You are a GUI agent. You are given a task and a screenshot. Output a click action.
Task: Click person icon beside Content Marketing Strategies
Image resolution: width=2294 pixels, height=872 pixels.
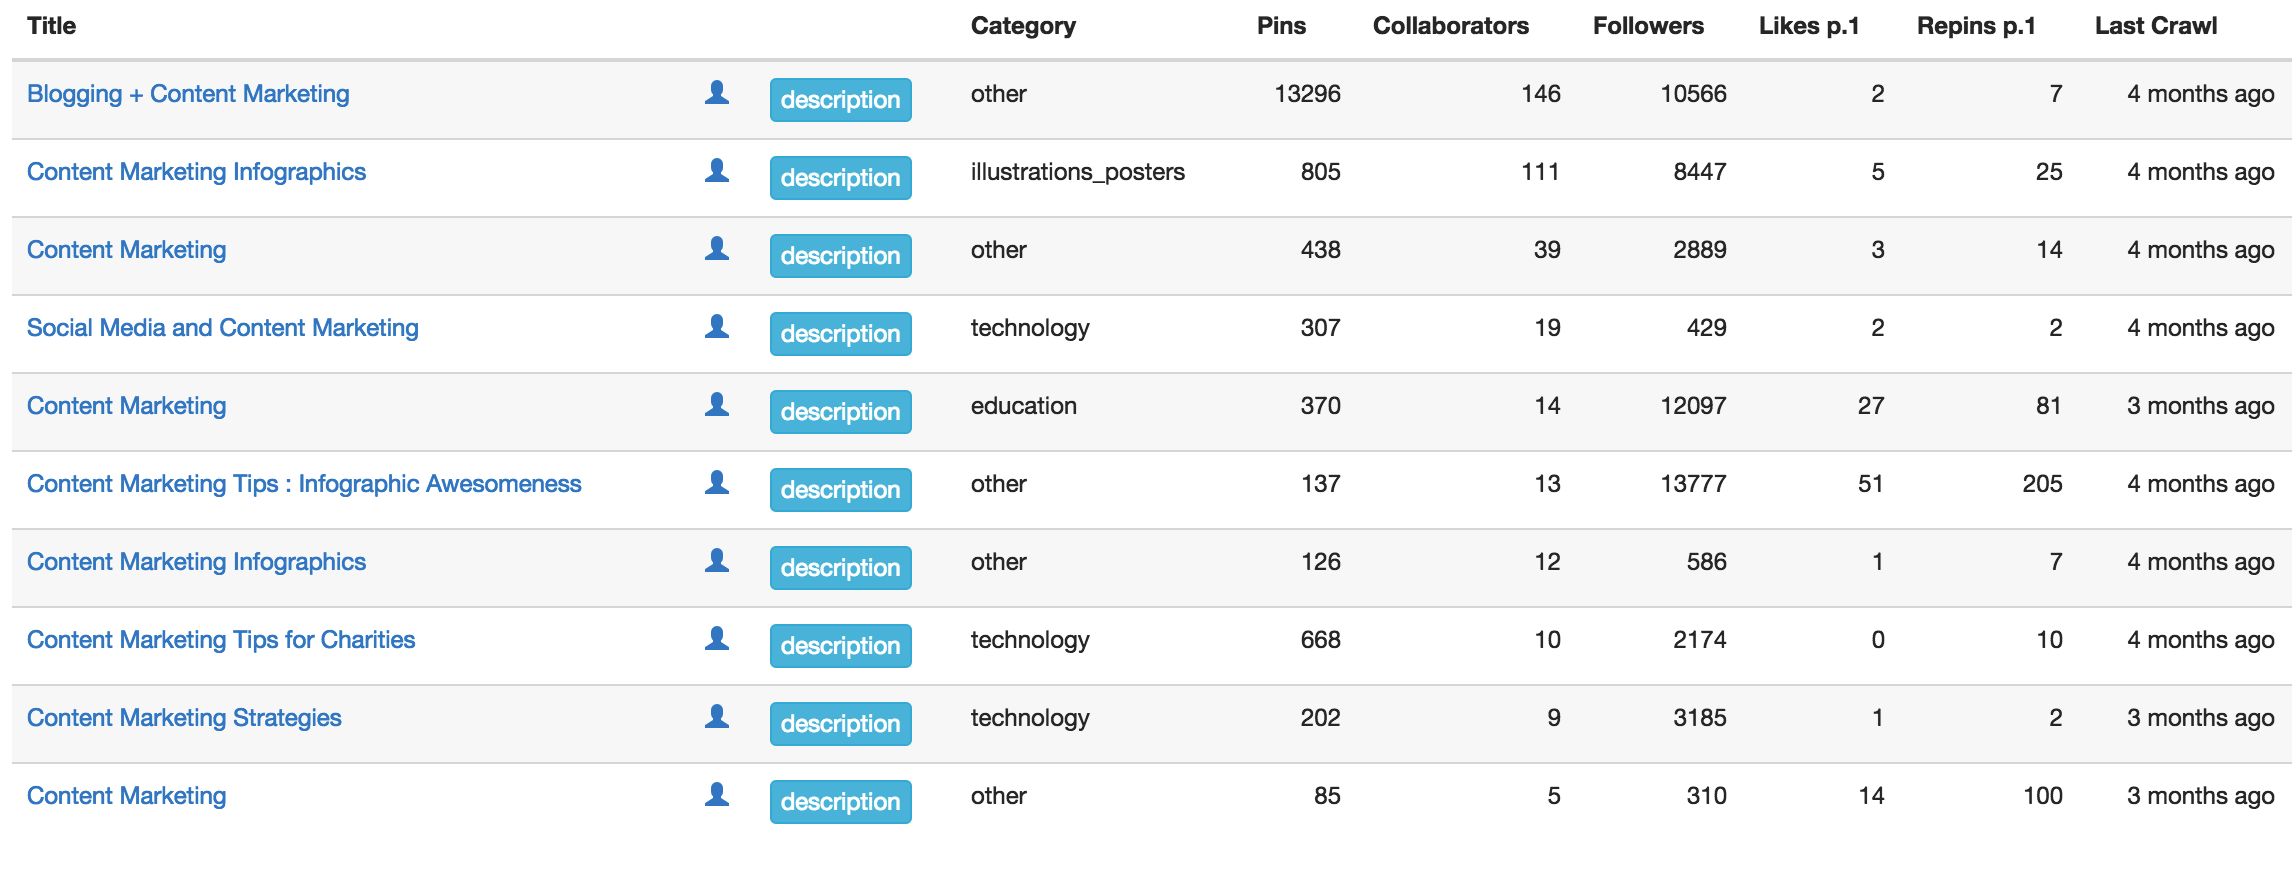(x=716, y=717)
